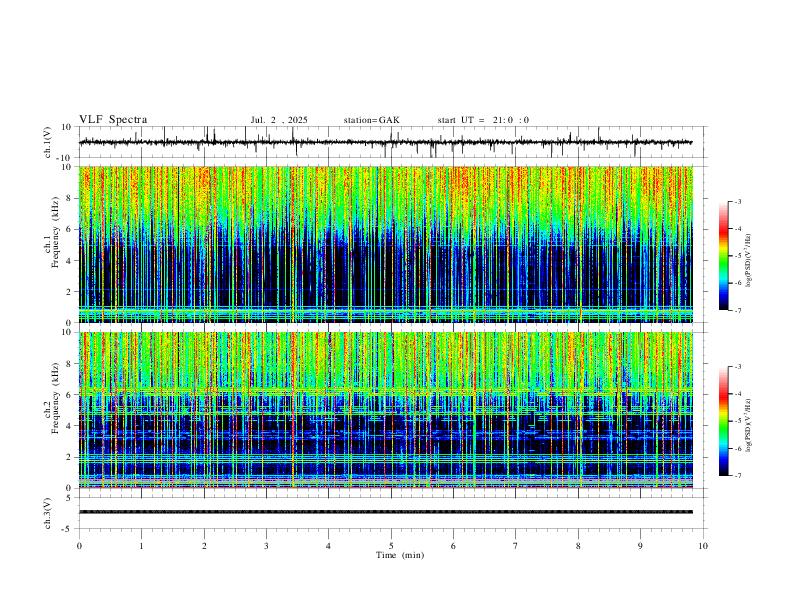This screenshot has height=612, width=792.
Task: Click the "8" kHz tick of ch.1 spectrogram
Action: 69,198
